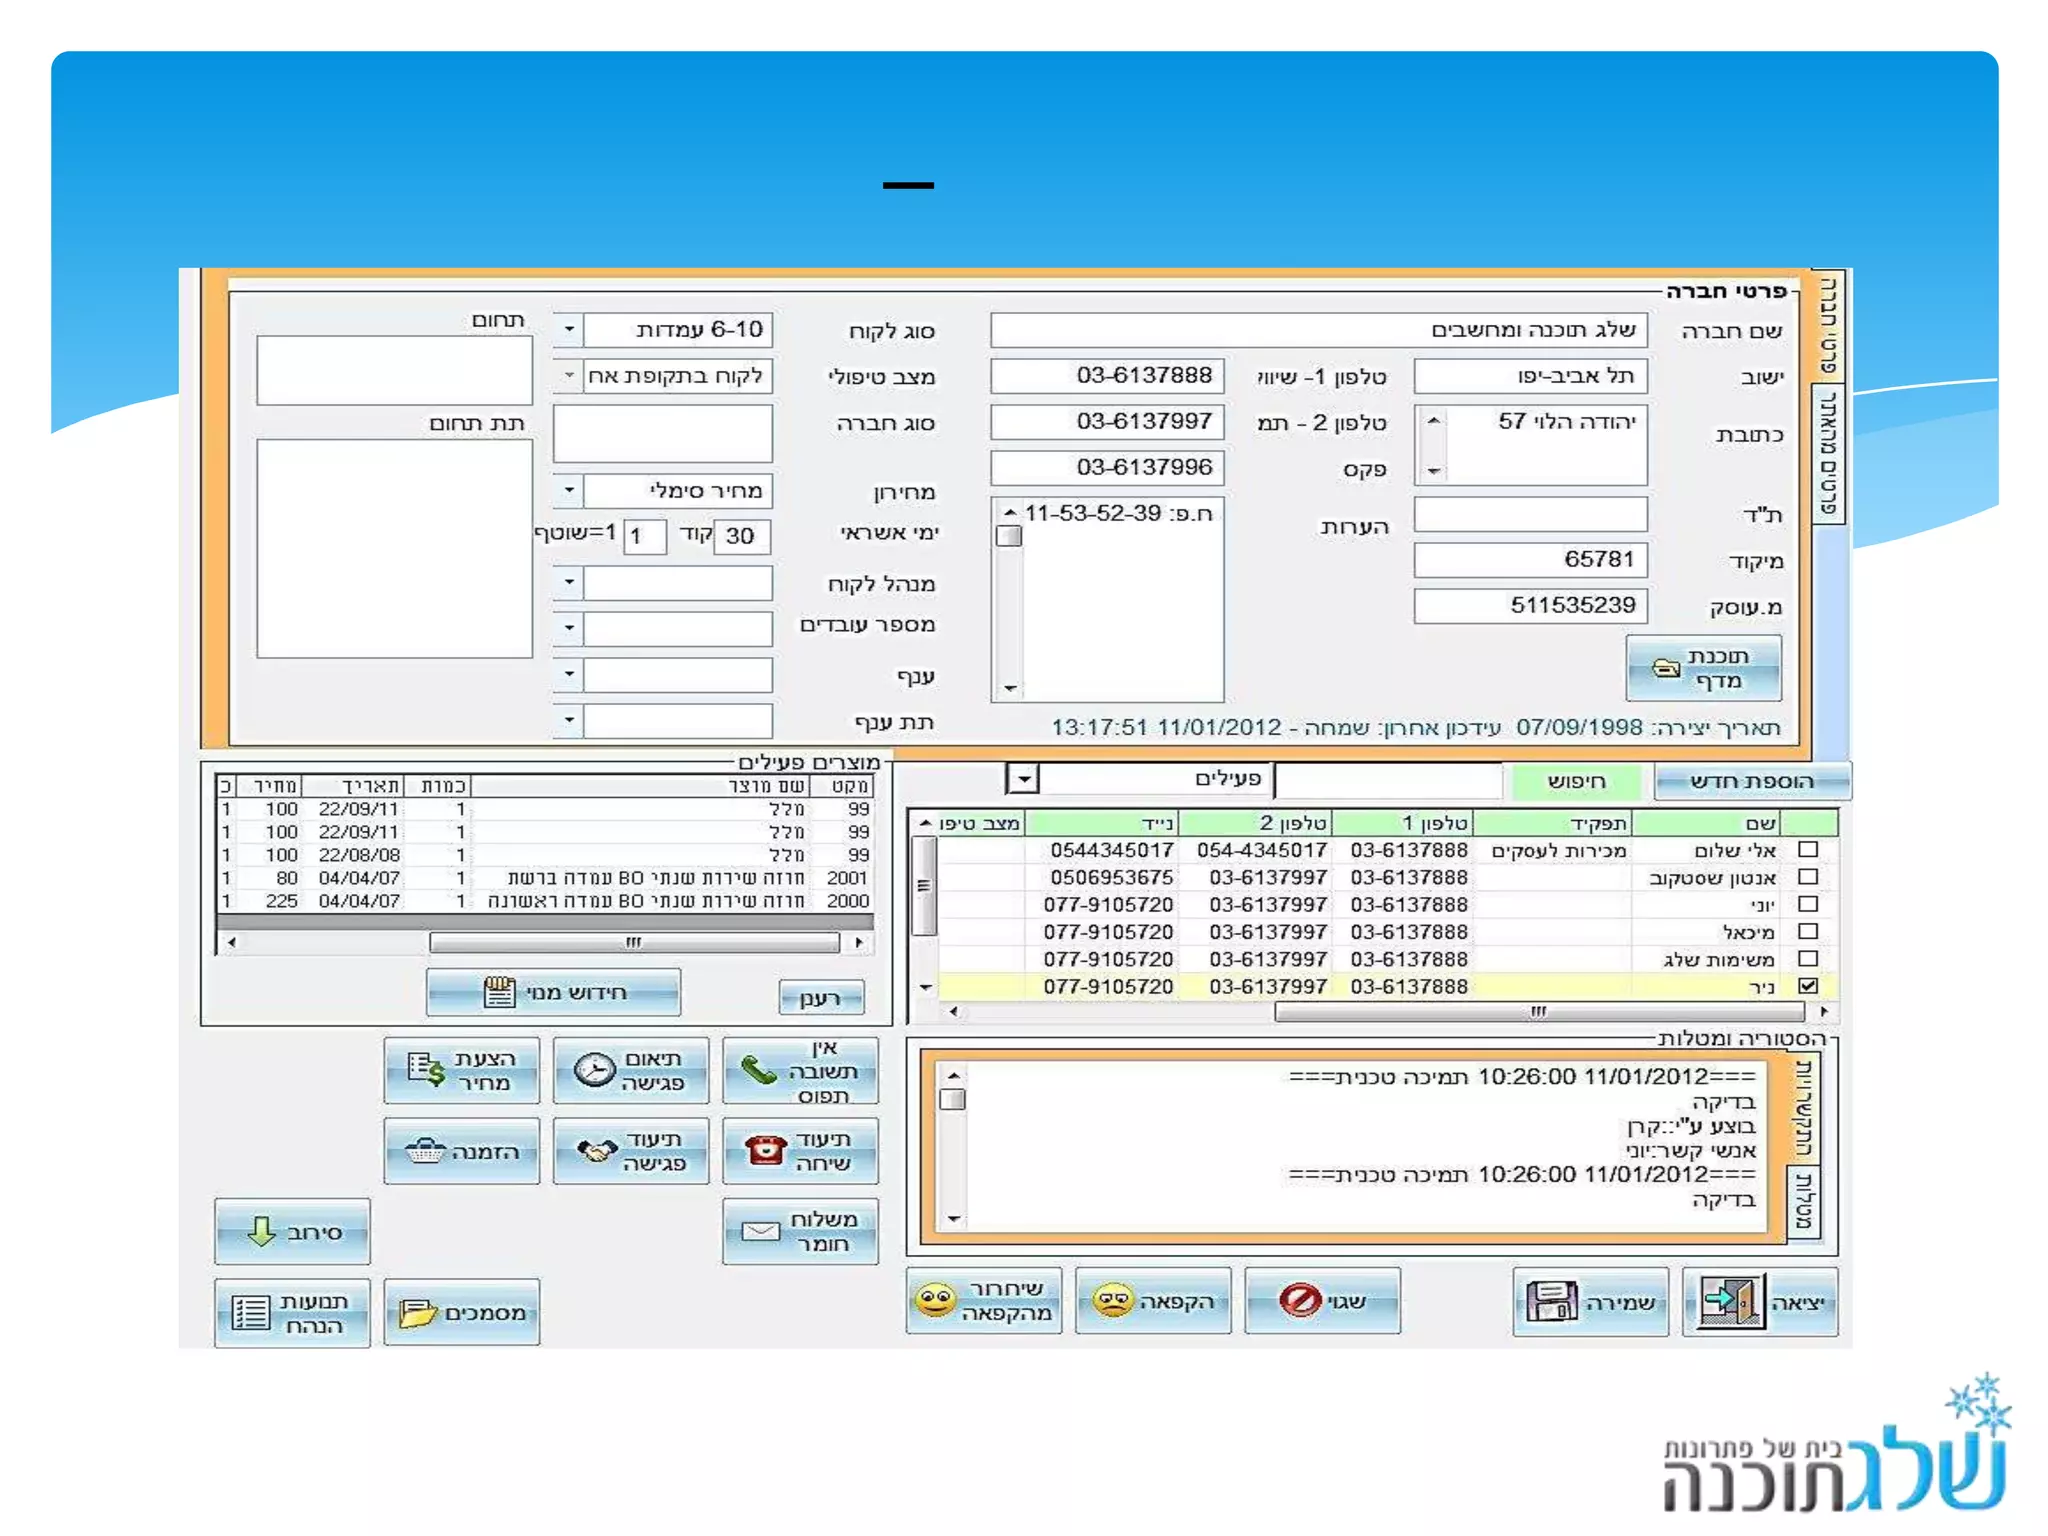The width and height of the screenshot is (2048, 1536).
Task: Click the Add New (הוספת חדש) button
Action: (x=1751, y=781)
